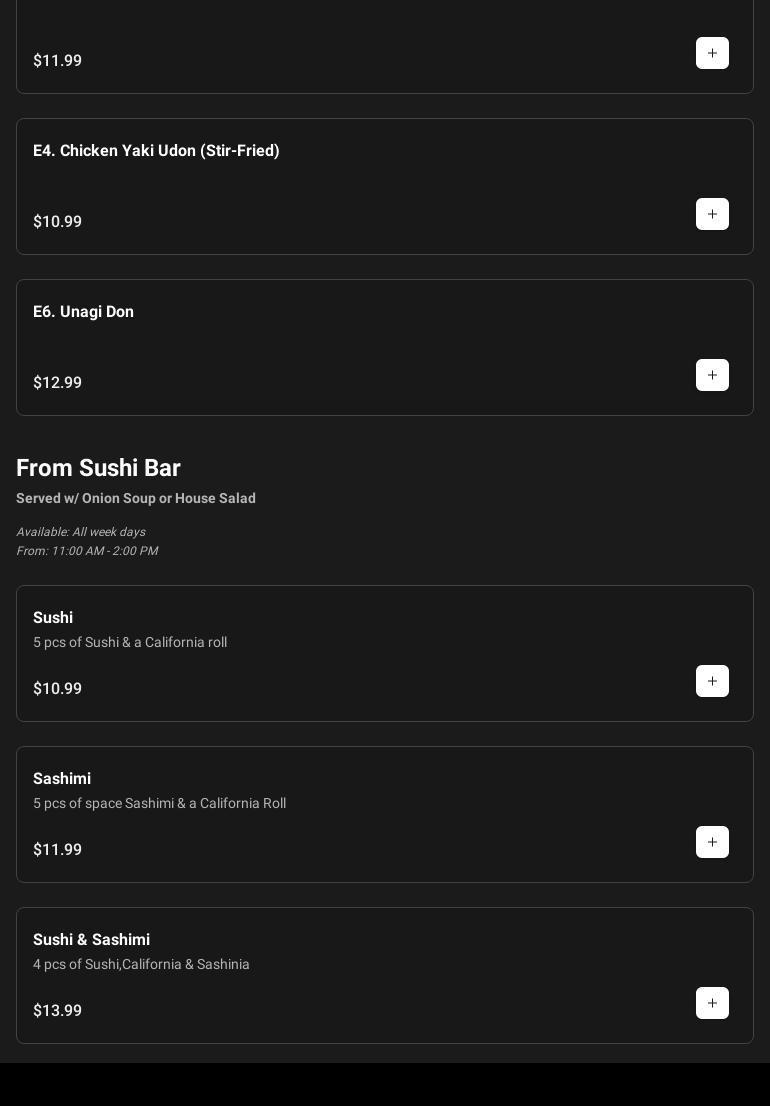This screenshot has height=1106, width=770.
Task: Open the item titled just "Sushi"
Action: pos(53,618)
